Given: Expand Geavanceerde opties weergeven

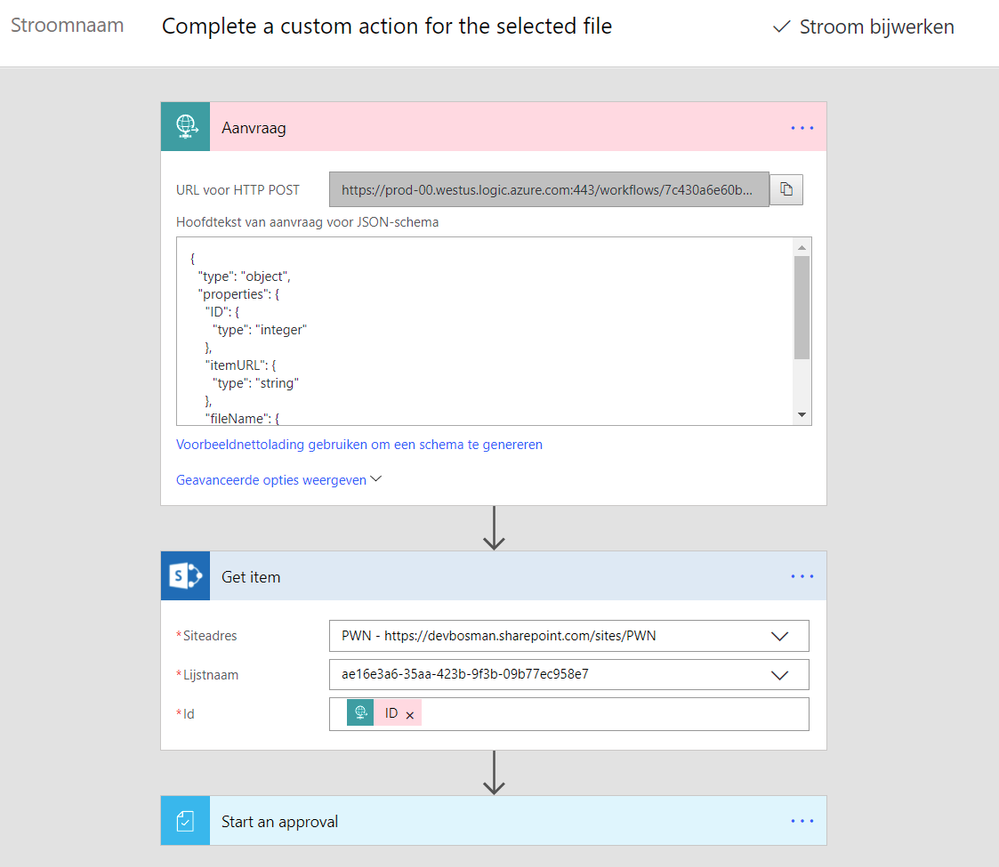Looking at the screenshot, I should click(279, 480).
